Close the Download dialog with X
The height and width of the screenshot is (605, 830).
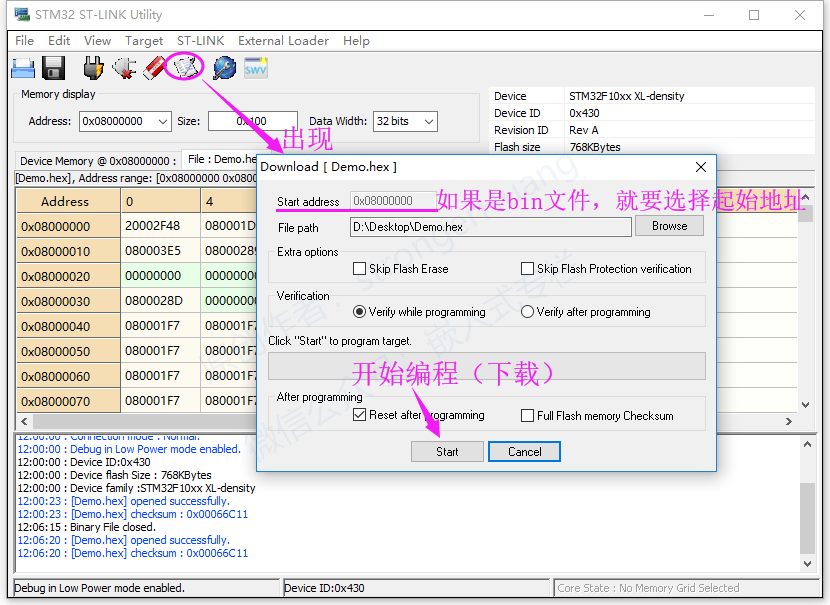coord(700,167)
